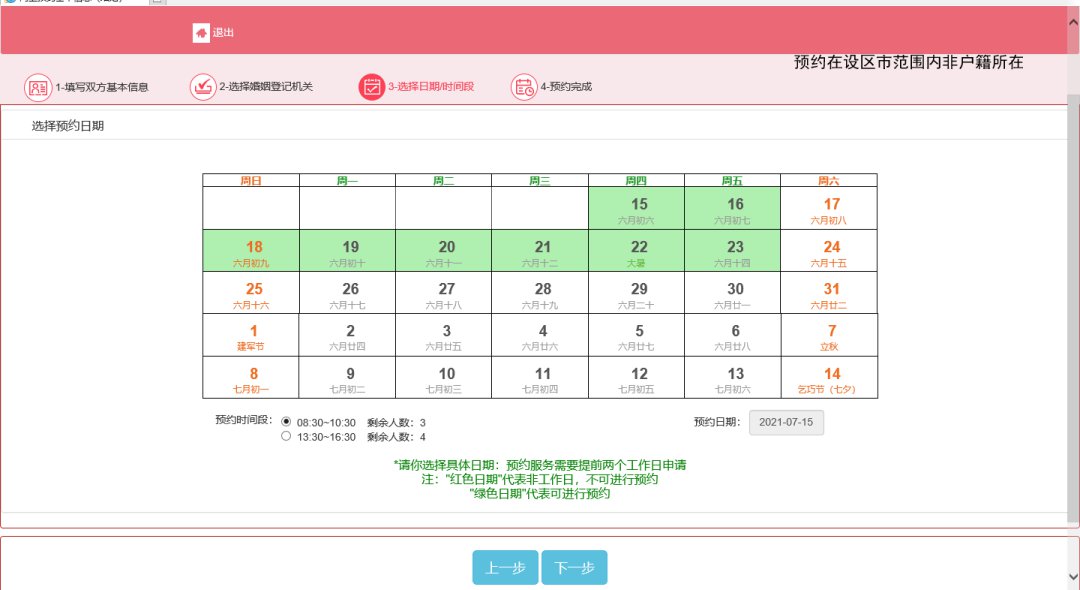The height and width of the screenshot is (590, 1080).
Task: Click step 2 marriage registry icon
Action: 203,87
